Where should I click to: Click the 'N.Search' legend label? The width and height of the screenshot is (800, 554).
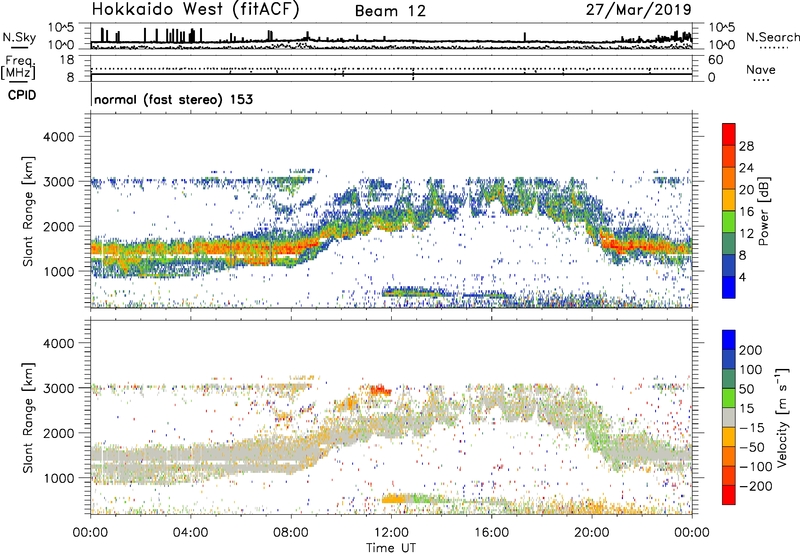pos(772,37)
